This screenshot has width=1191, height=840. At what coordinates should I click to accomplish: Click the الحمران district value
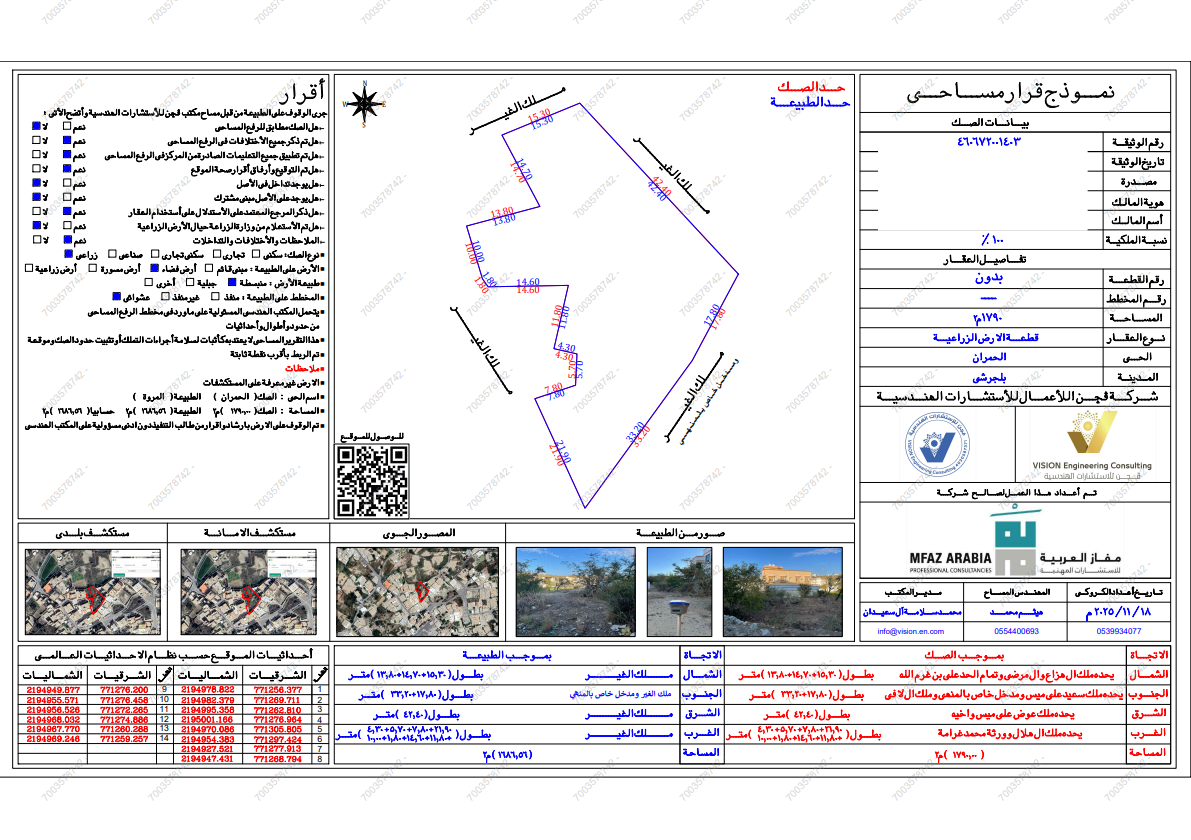(x=989, y=357)
